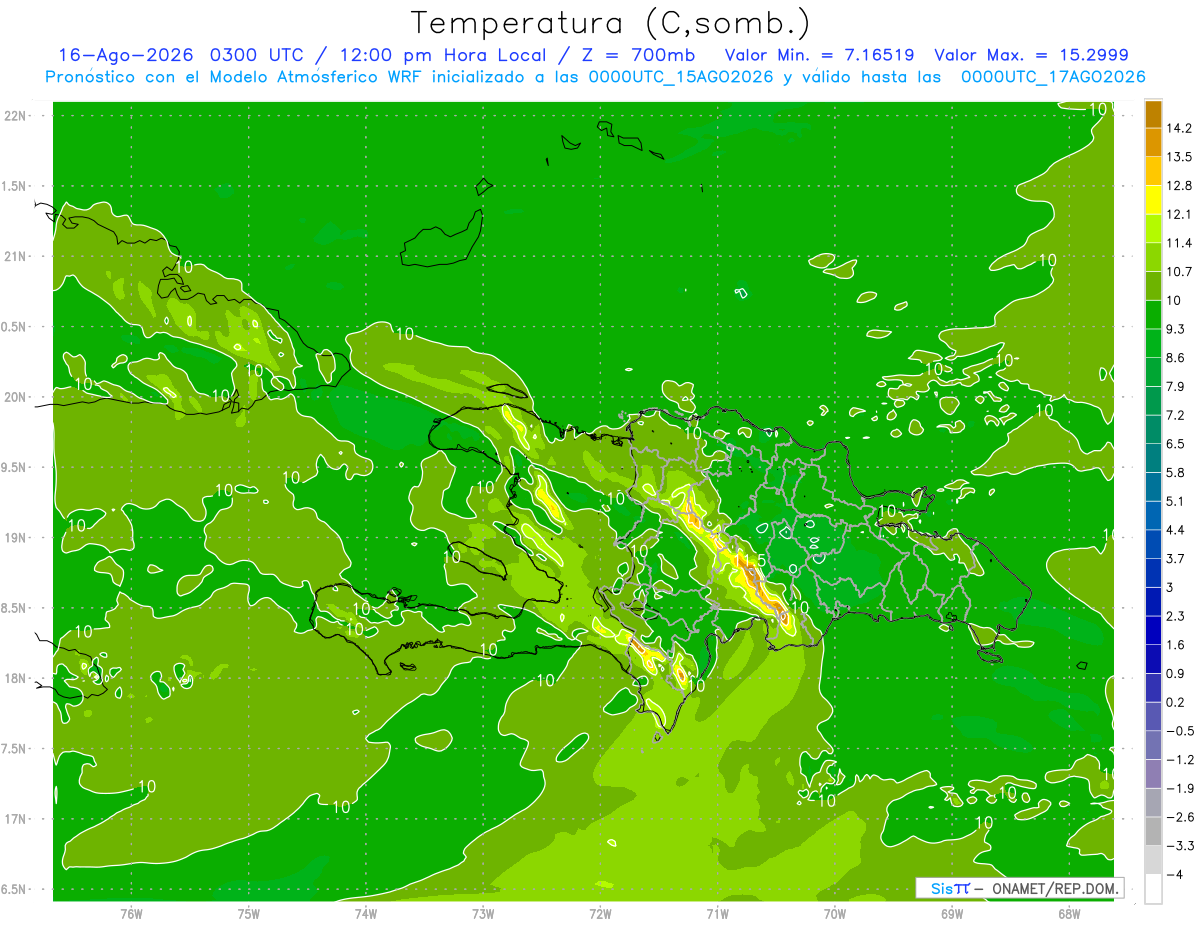Viewport: 1200px width, 927px height.
Task: Click the "Valor Max. = 15.2999" text
Action: click(1031, 55)
